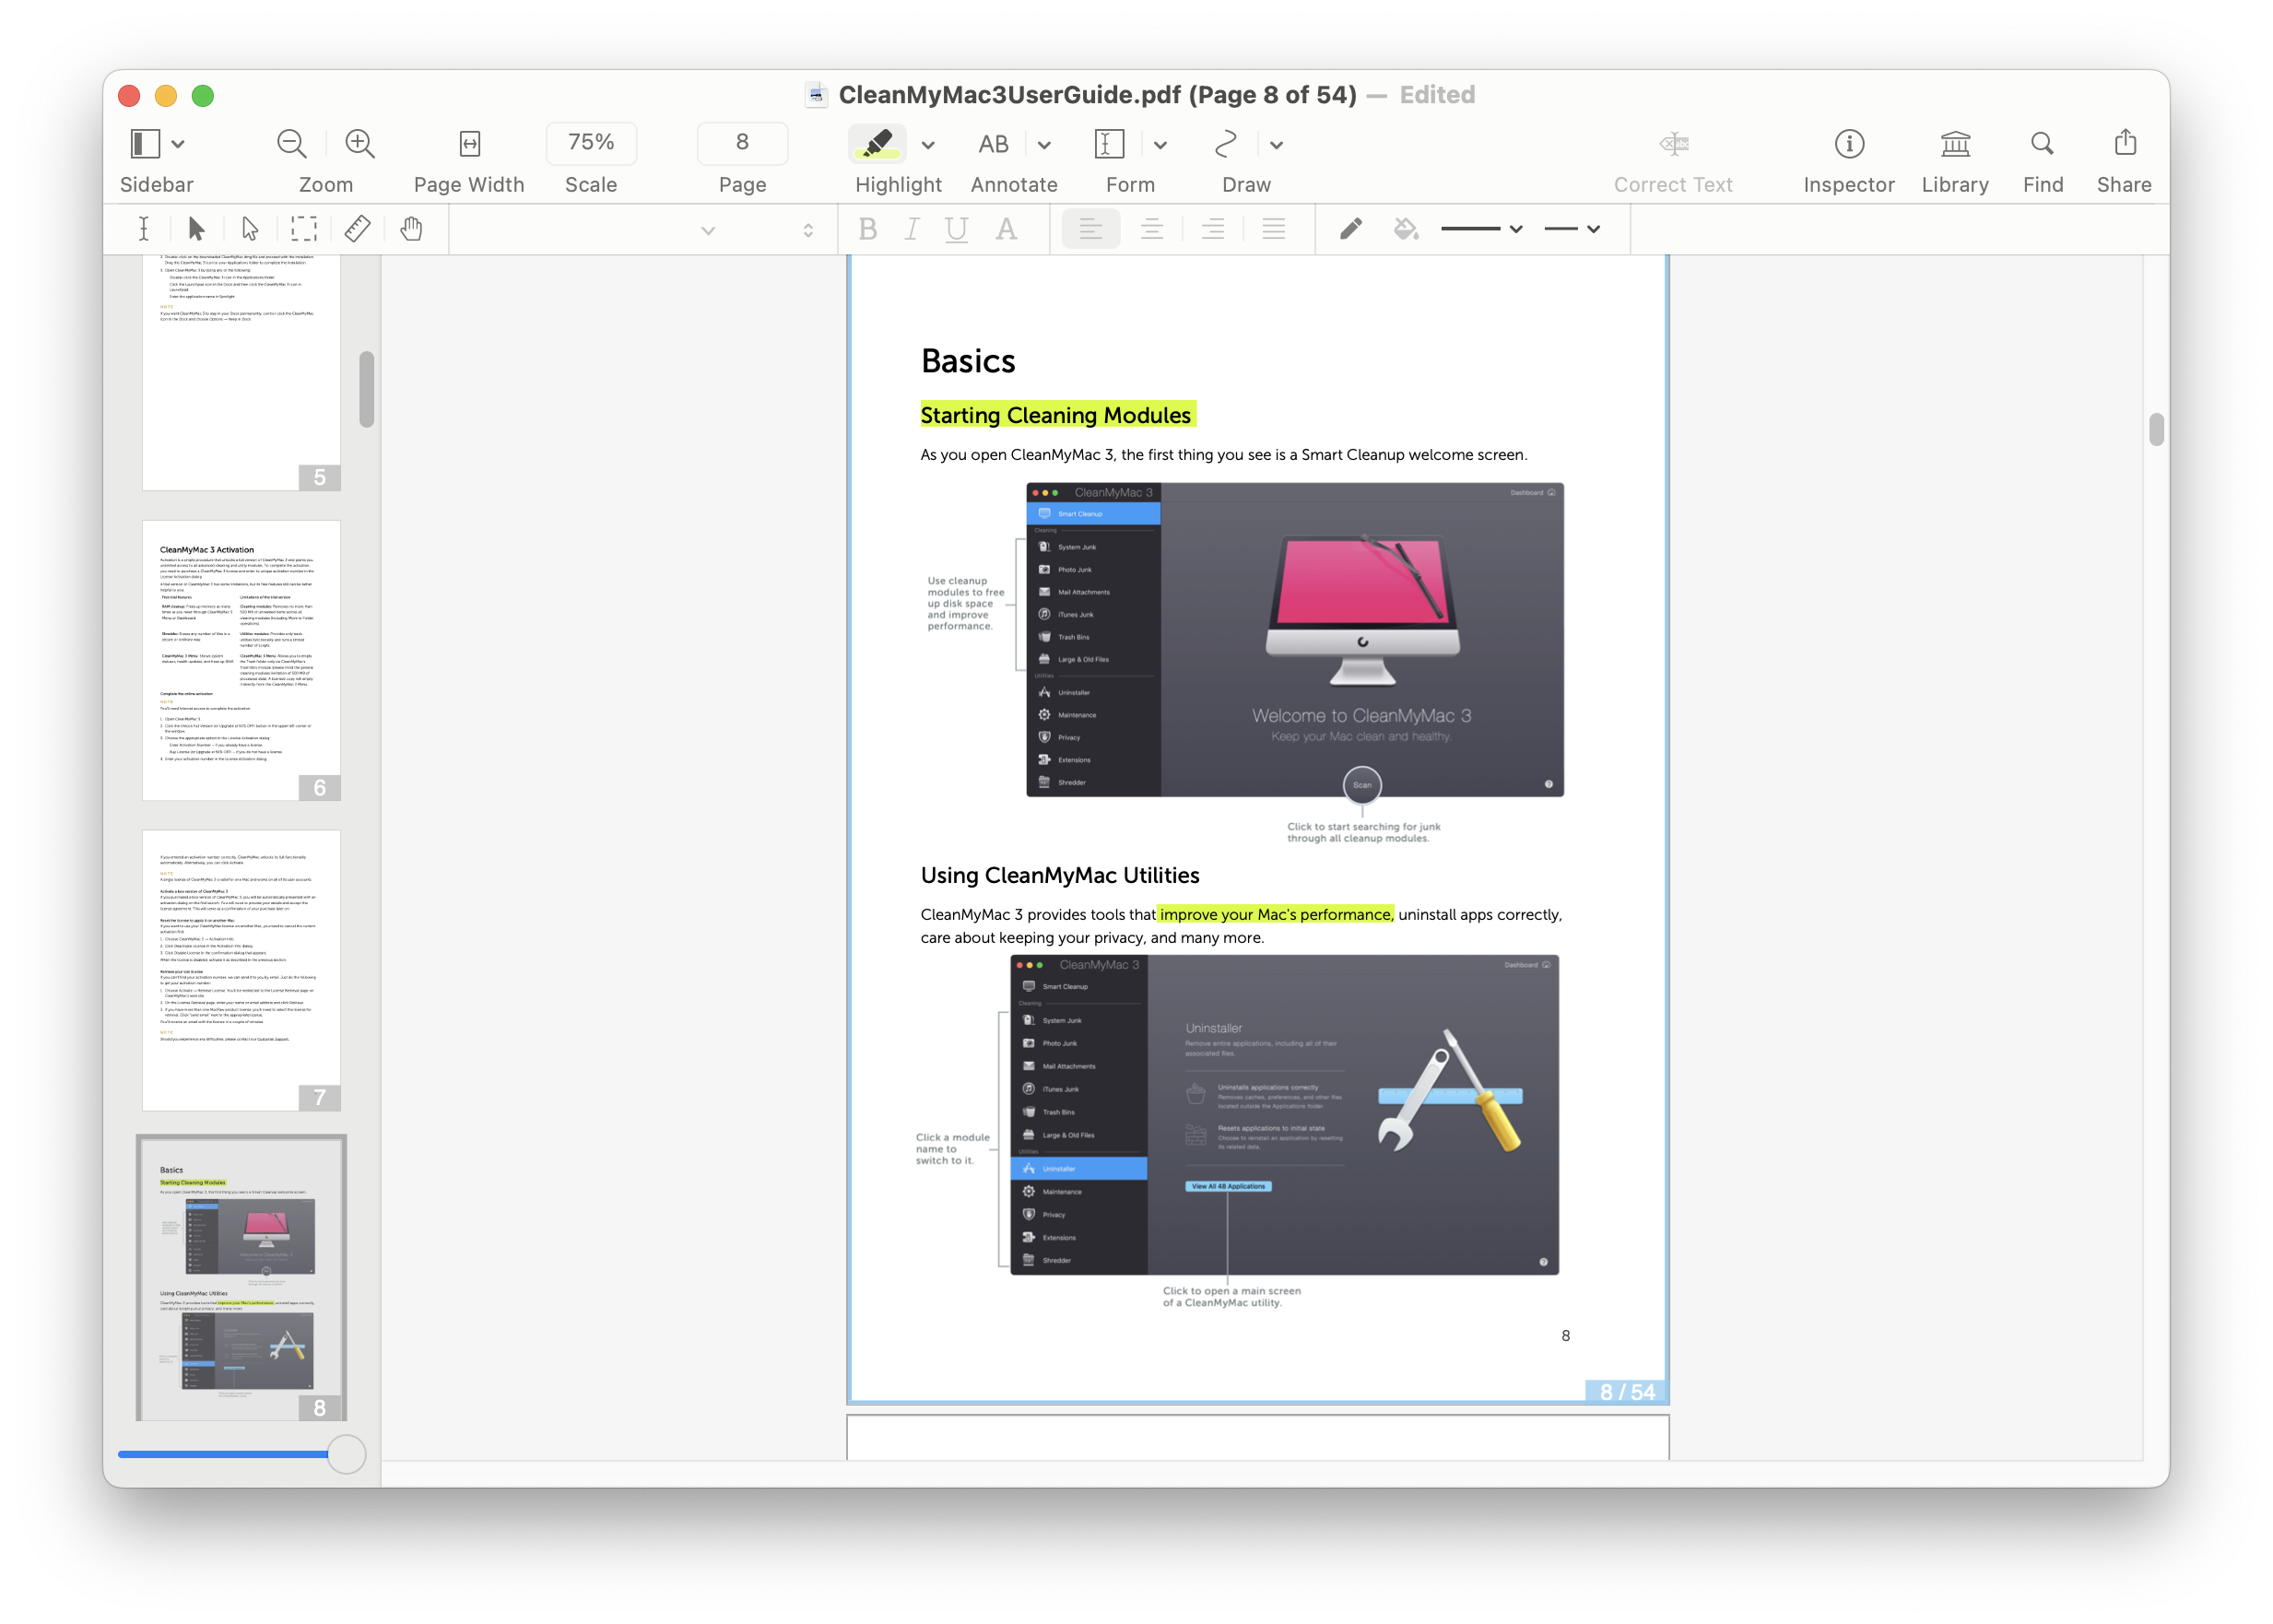
Task: Open the stamp Library
Action: 1955,144
